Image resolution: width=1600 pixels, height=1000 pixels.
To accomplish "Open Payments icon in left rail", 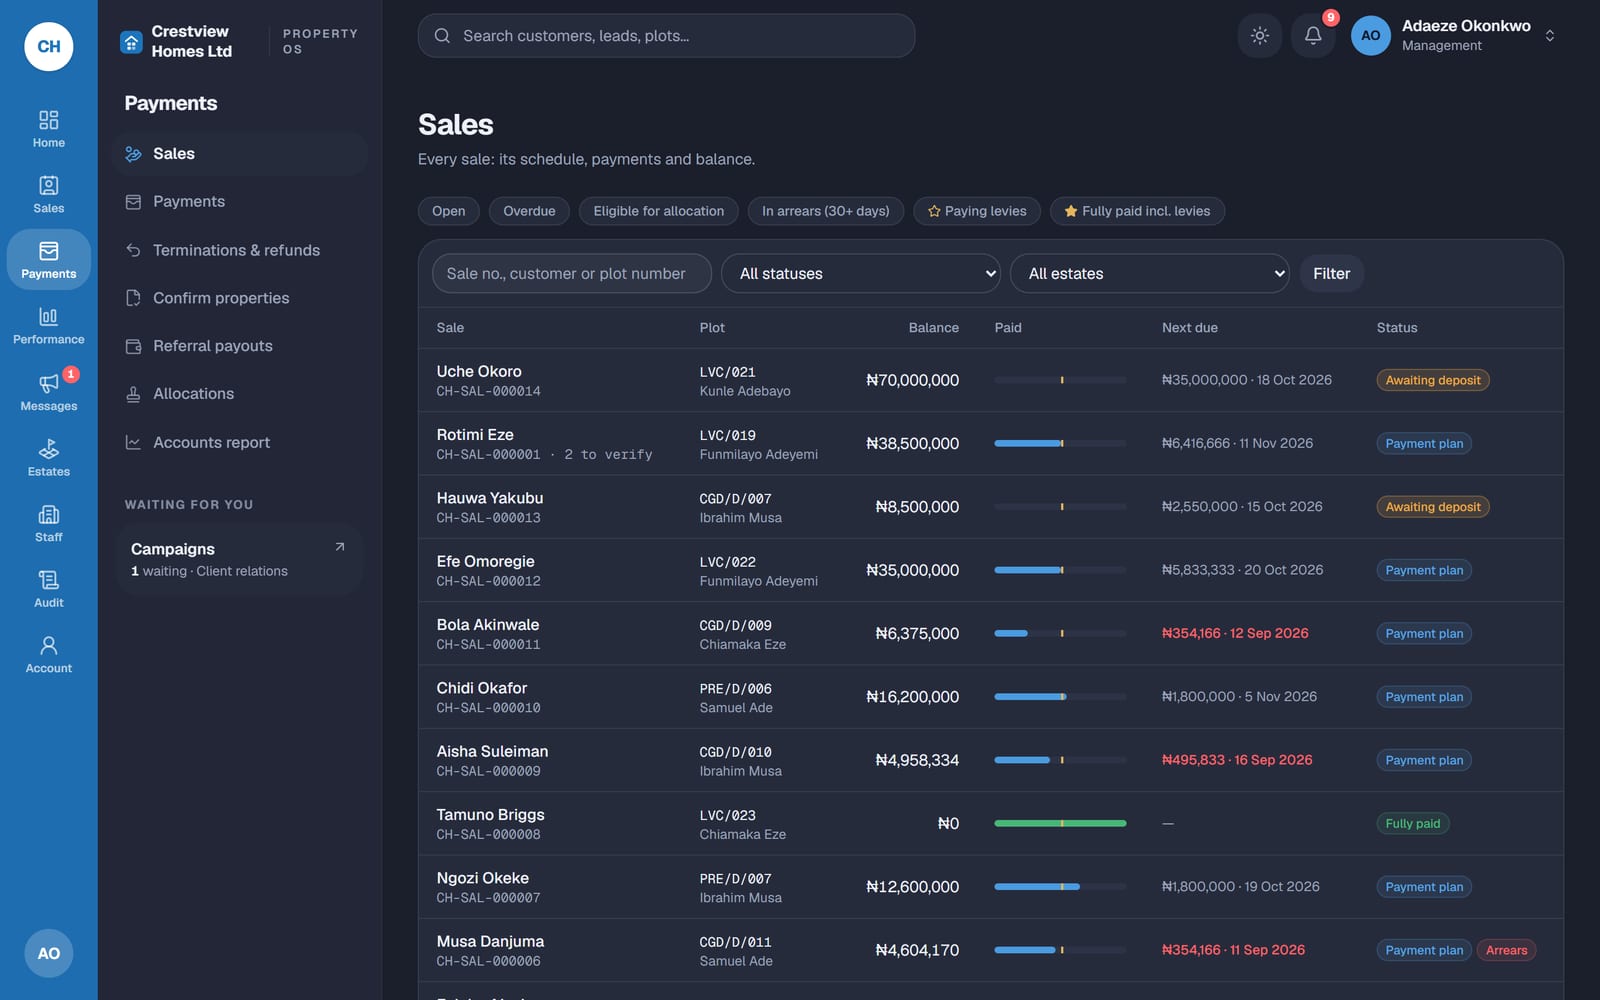I will 48,260.
